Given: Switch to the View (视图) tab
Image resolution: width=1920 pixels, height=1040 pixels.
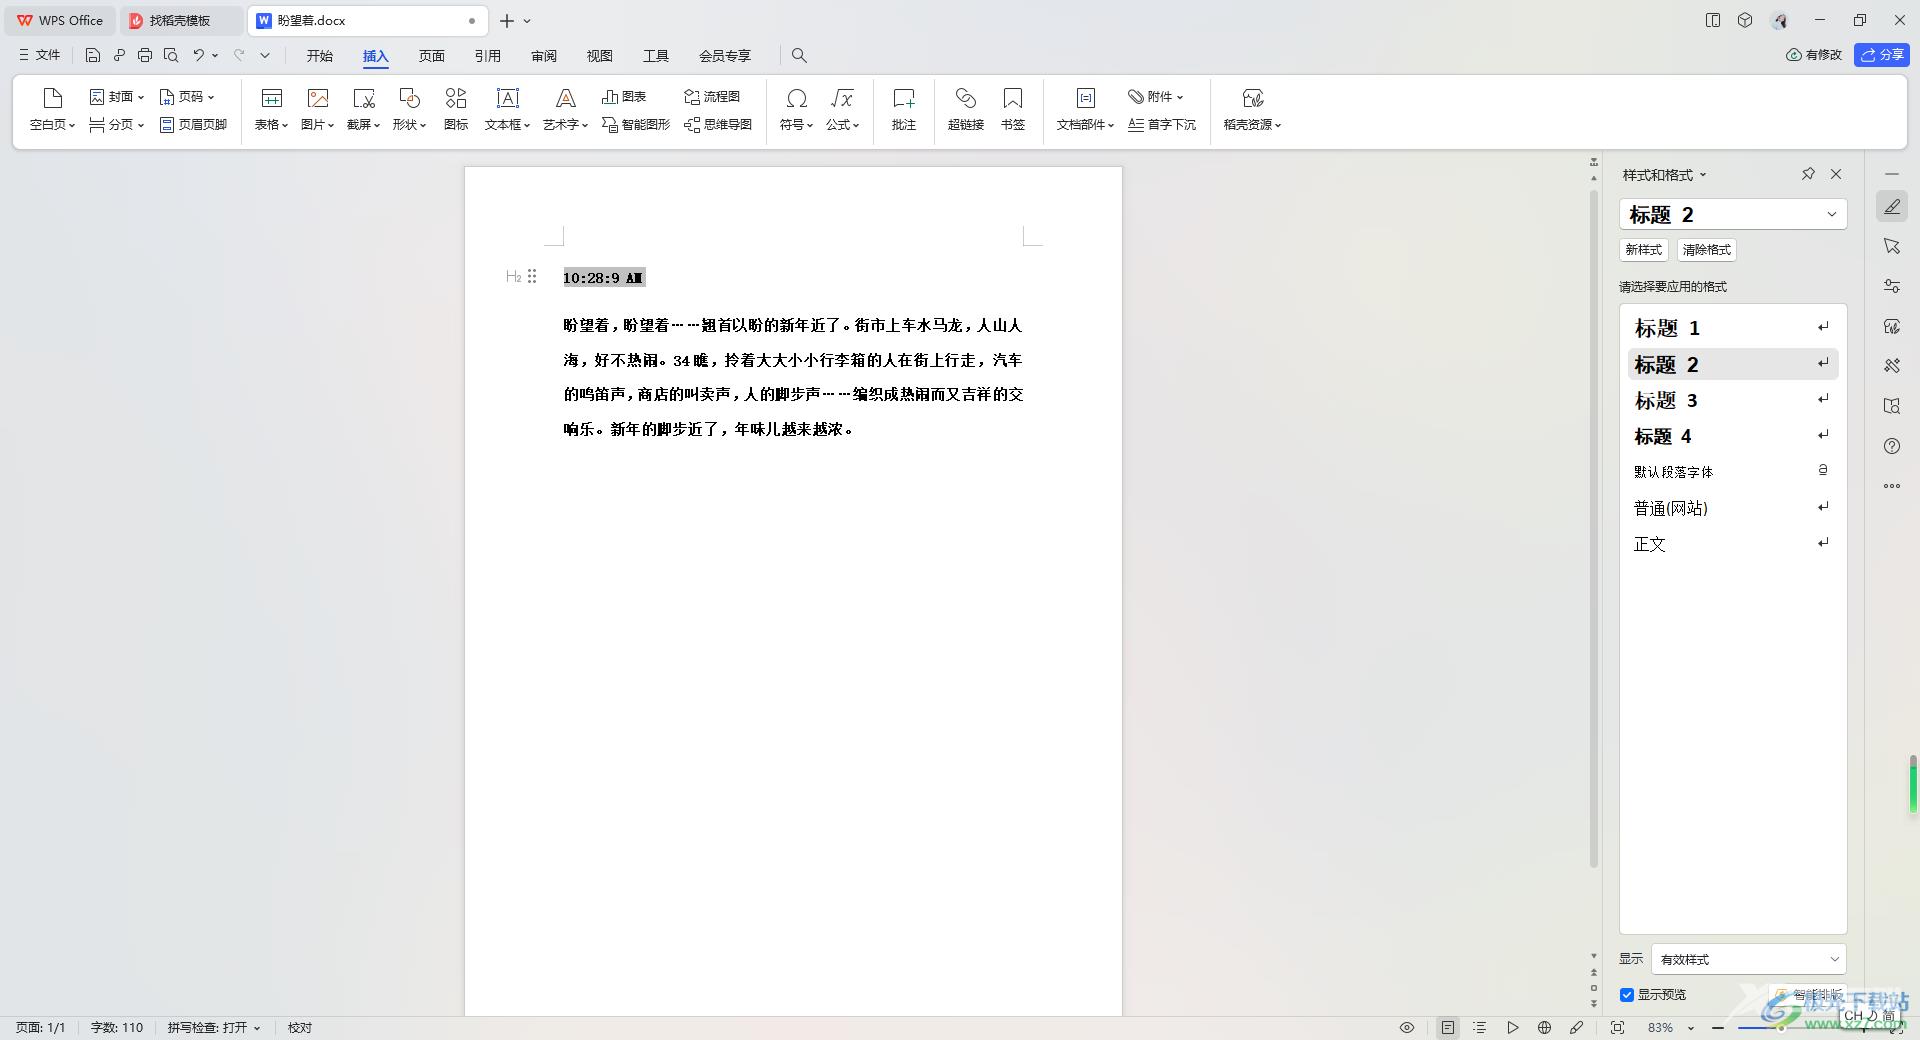Looking at the screenshot, I should (600, 56).
